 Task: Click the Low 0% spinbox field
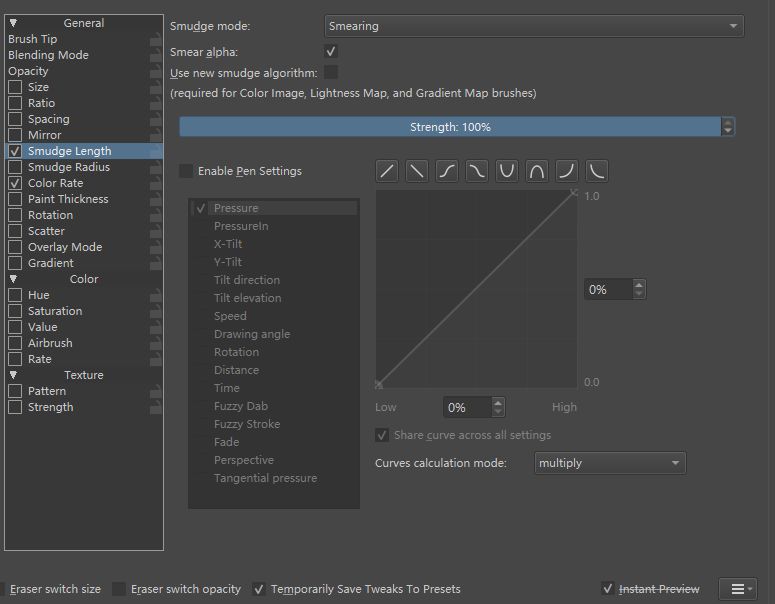click(474, 407)
